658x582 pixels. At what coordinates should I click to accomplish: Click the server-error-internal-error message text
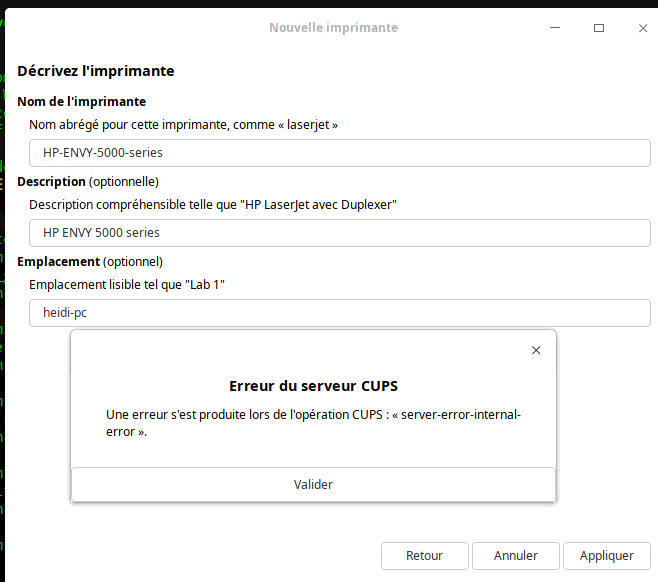313,423
